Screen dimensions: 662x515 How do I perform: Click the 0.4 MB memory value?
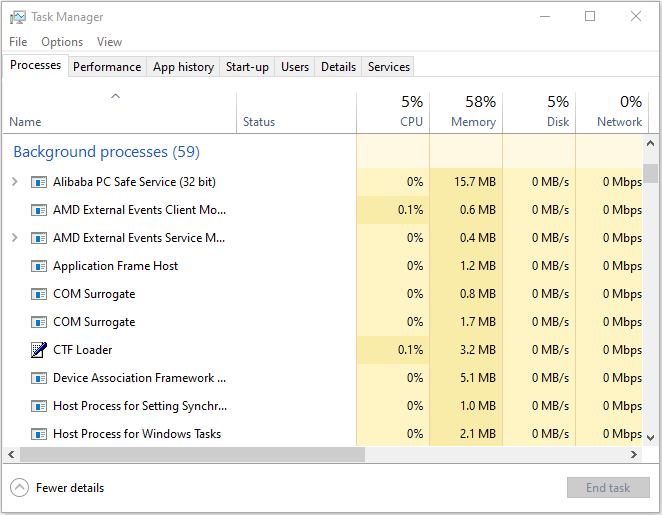478,238
